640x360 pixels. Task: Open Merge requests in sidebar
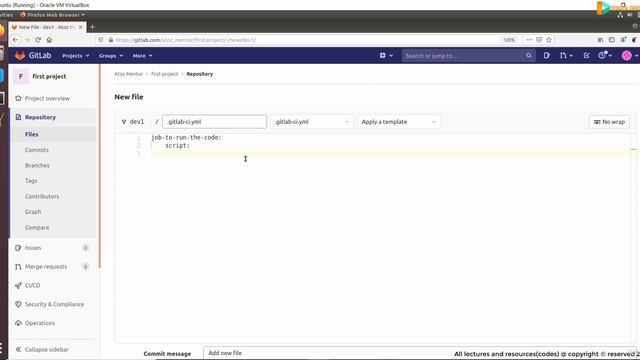tap(46, 267)
